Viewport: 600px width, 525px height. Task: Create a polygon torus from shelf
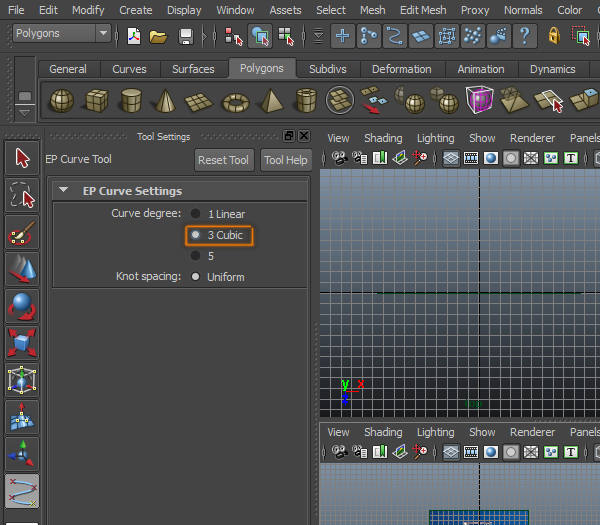coord(235,101)
